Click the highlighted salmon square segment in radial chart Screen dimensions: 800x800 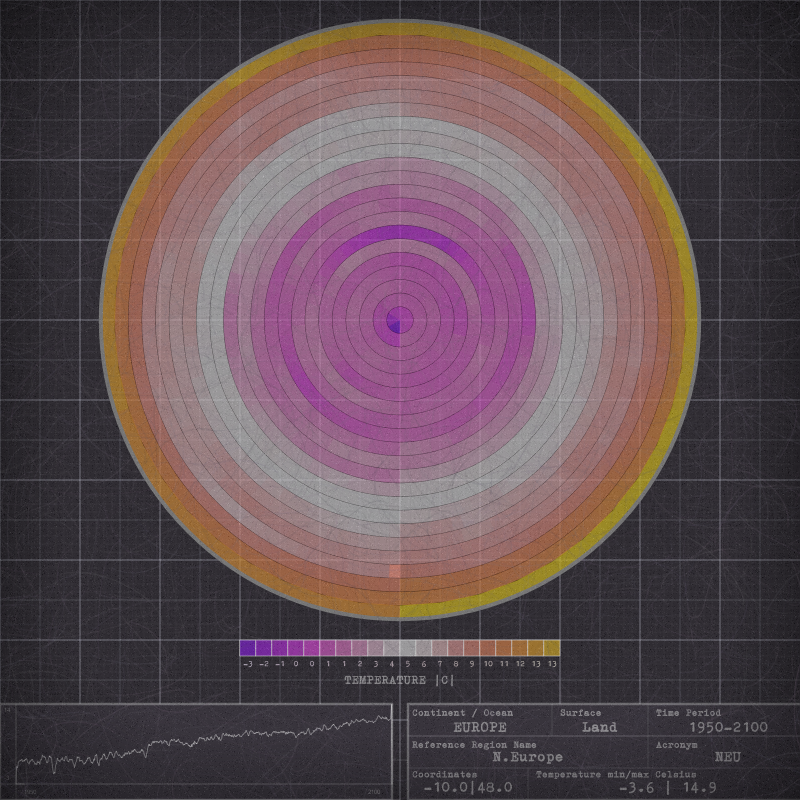point(394,571)
